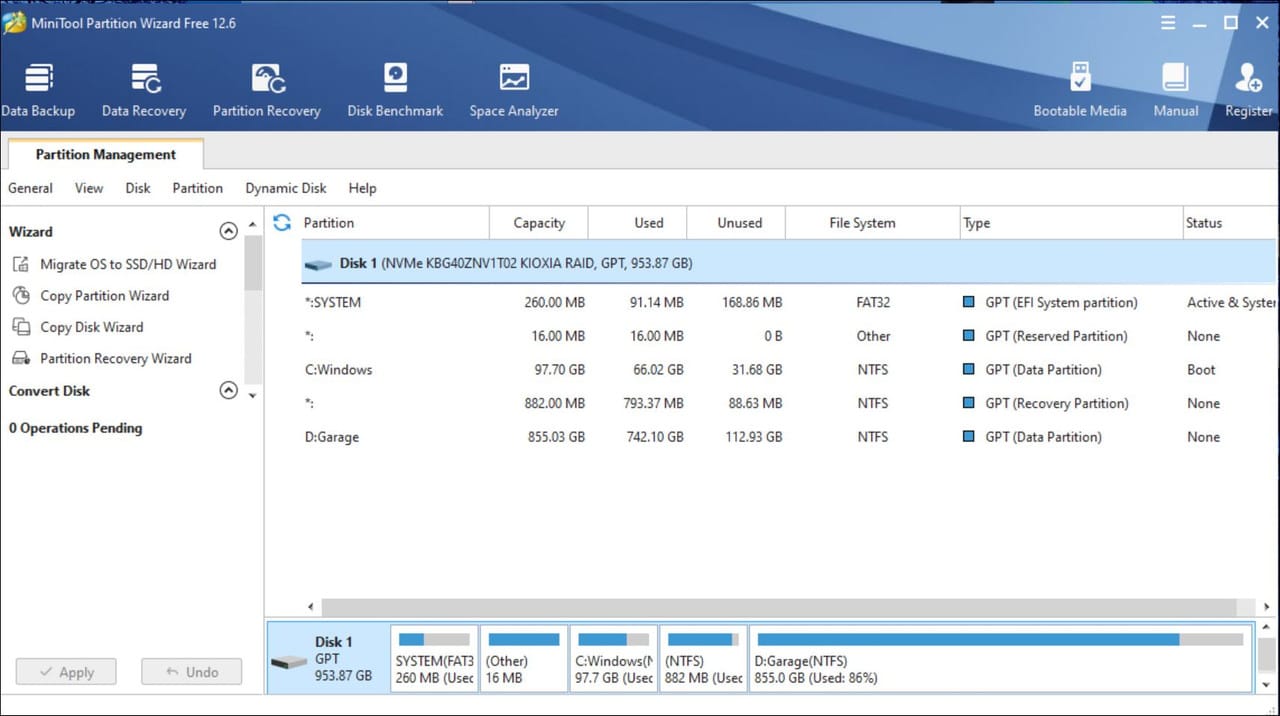Screen dimensions: 1280x716
Task: Launch Migrate OS to SSD/HD Wizard
Action: click(128, 265)
